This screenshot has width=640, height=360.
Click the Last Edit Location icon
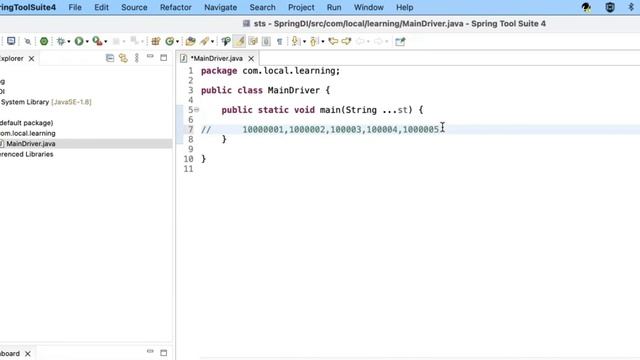pos(333,41)
